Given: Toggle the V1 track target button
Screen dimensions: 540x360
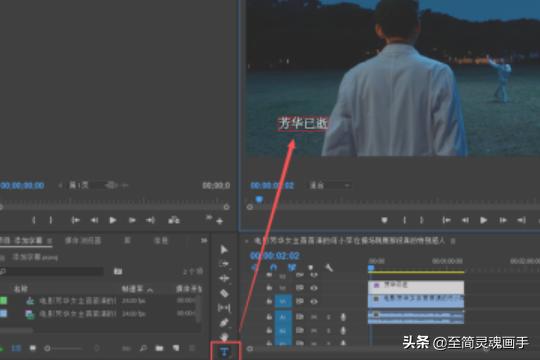Looking at the screenshot, I should [283, 301].
